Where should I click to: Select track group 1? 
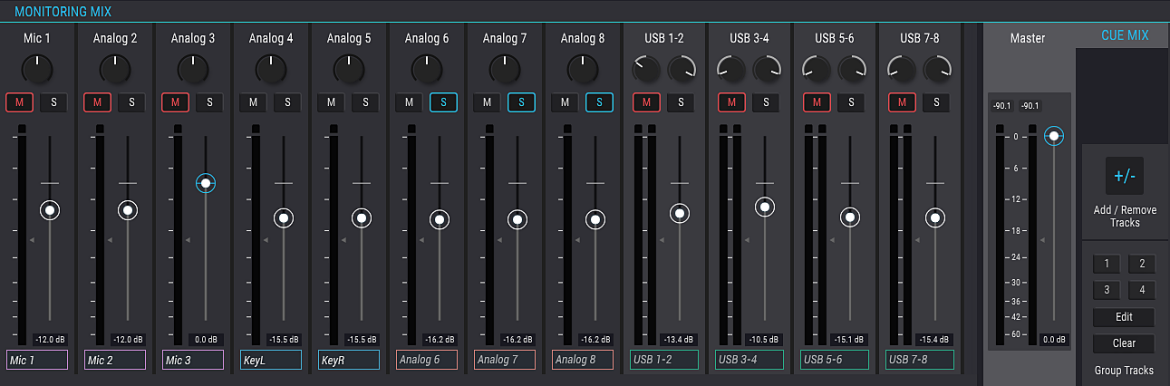(x=1107, y=264)
